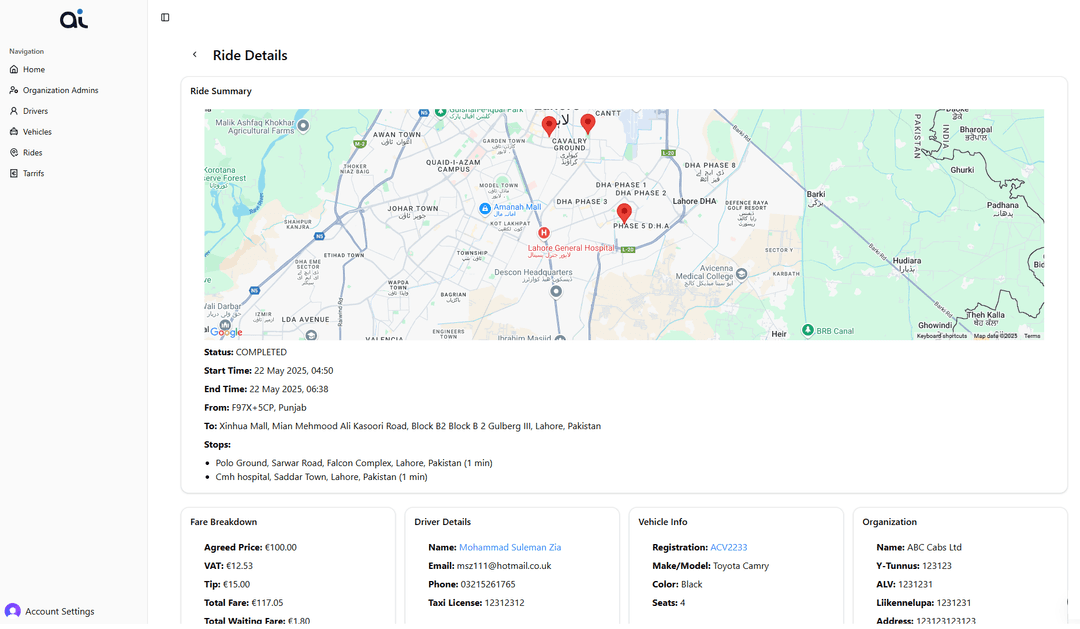Click the Avicenna Medical College marker
Image resolution: width=1080 pixels, height=629 pixels.
pos(741,274)
